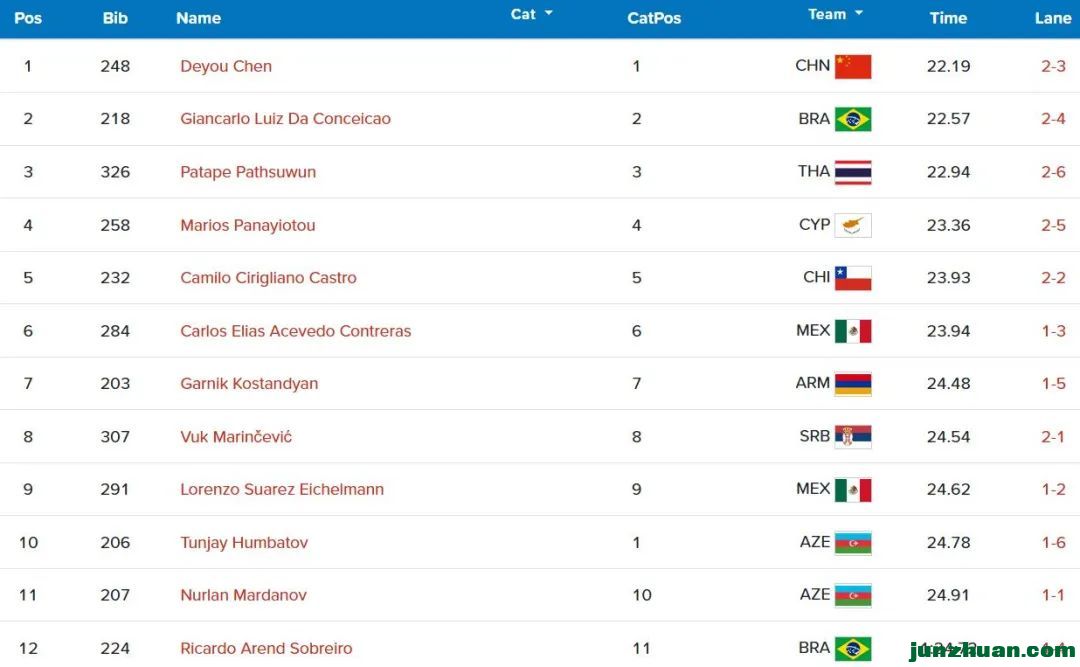The width and height of the screenshot is (1080, 667).
Task: Click Azerbaijan flag in Tunjay Humbatov's row
Action: 853,543
